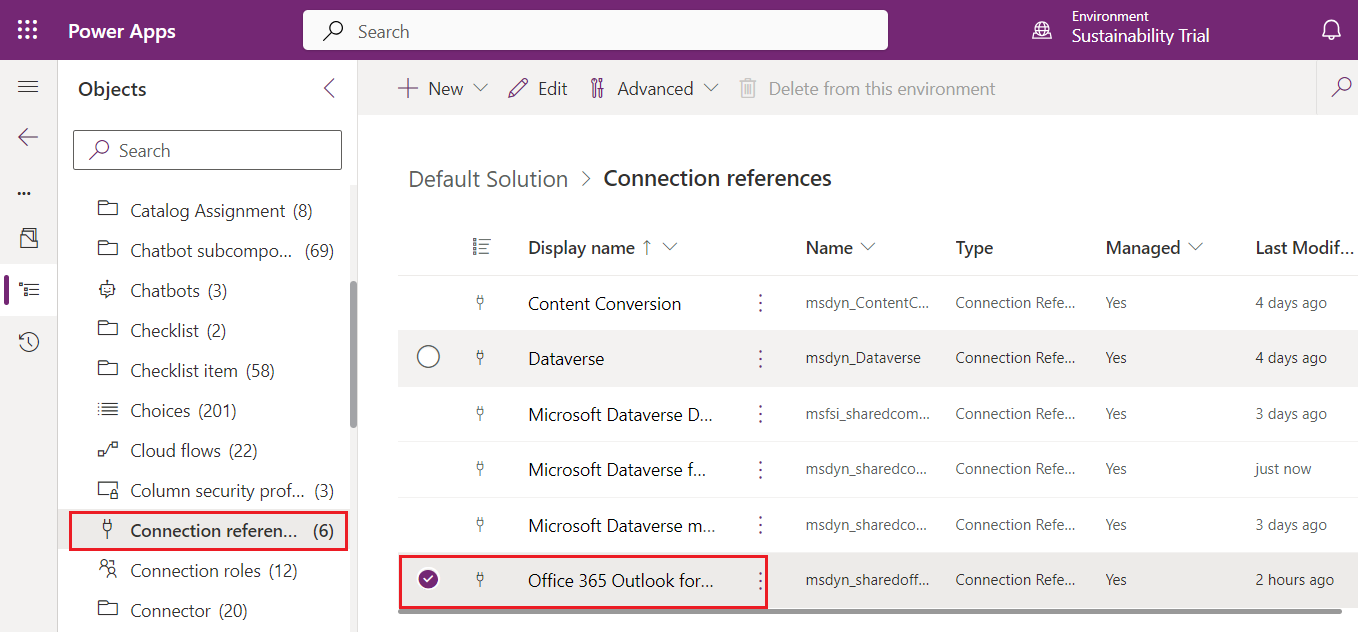Toggle the hamburger navigation menu
This screenshot has width=1358, height=632.
[28, 87]
